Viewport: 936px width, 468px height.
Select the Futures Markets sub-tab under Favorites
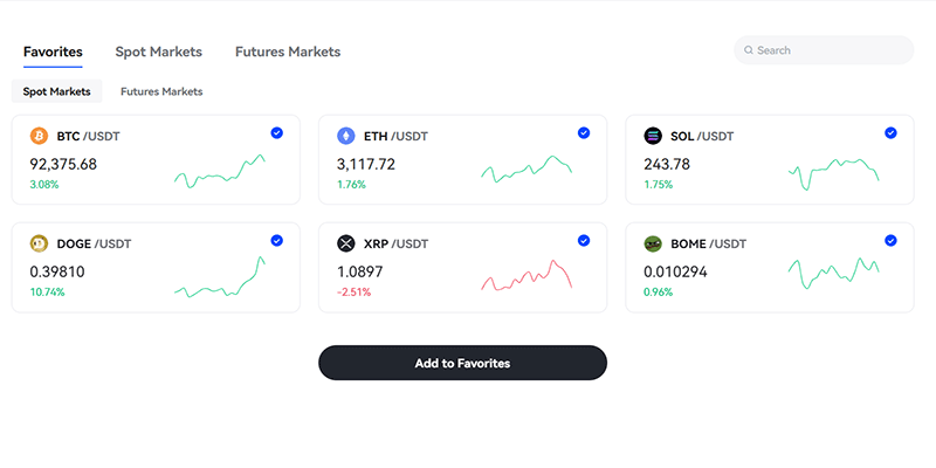coord(161,91)
